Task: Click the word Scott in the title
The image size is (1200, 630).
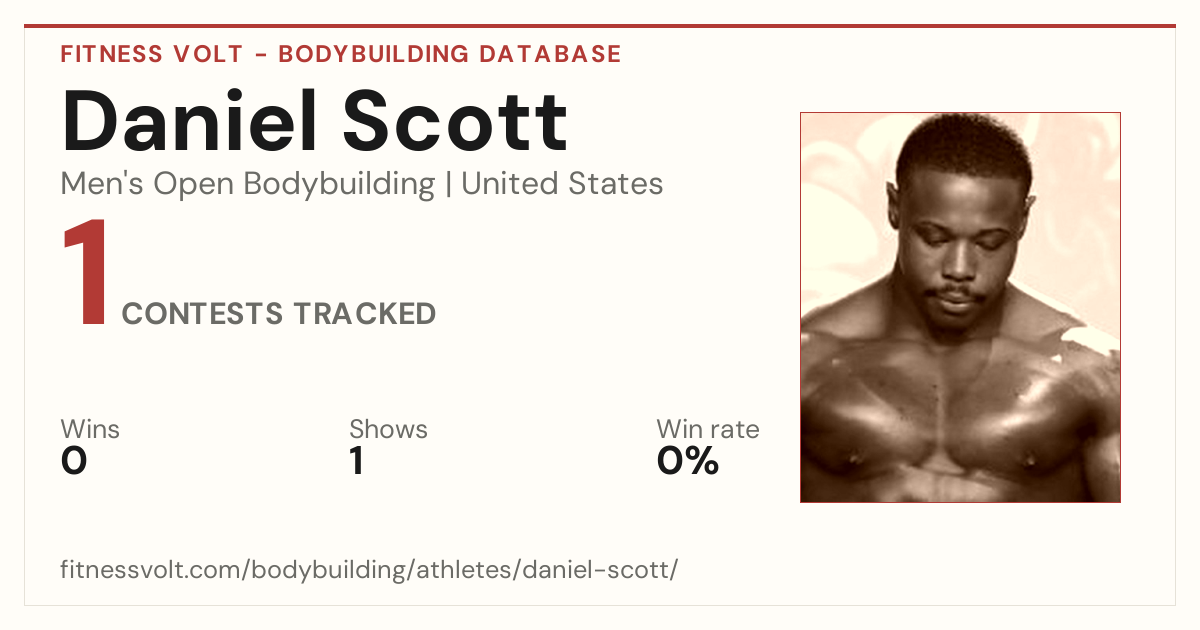Action: point(457,122)
